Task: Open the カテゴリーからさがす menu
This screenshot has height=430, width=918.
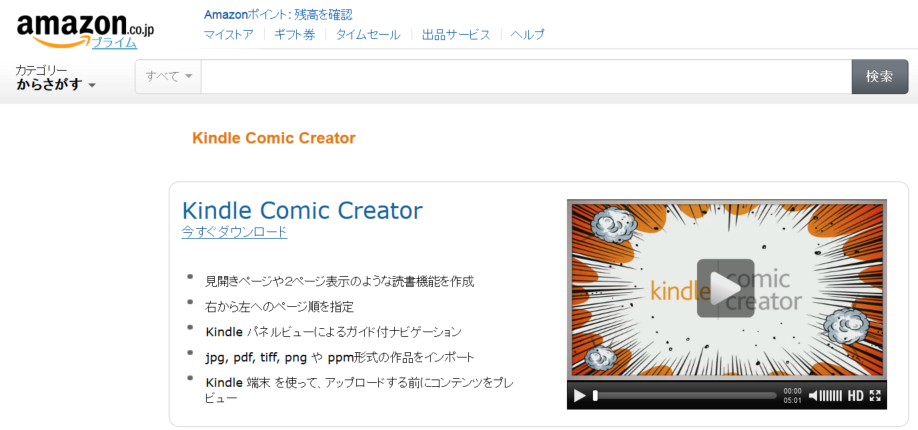Action: click(56, 78)
